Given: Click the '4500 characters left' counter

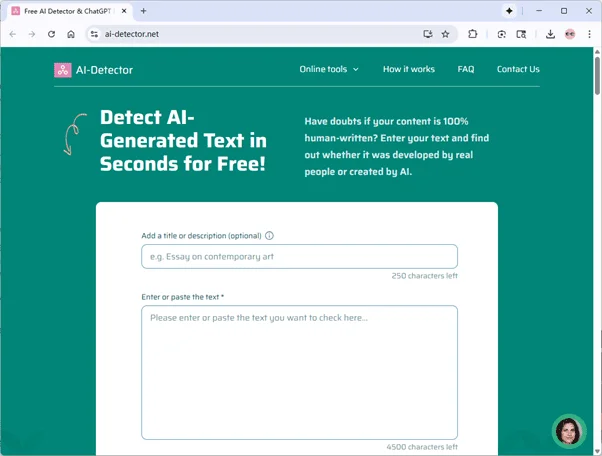Looking at the screenshot, I should coord(422,447).
